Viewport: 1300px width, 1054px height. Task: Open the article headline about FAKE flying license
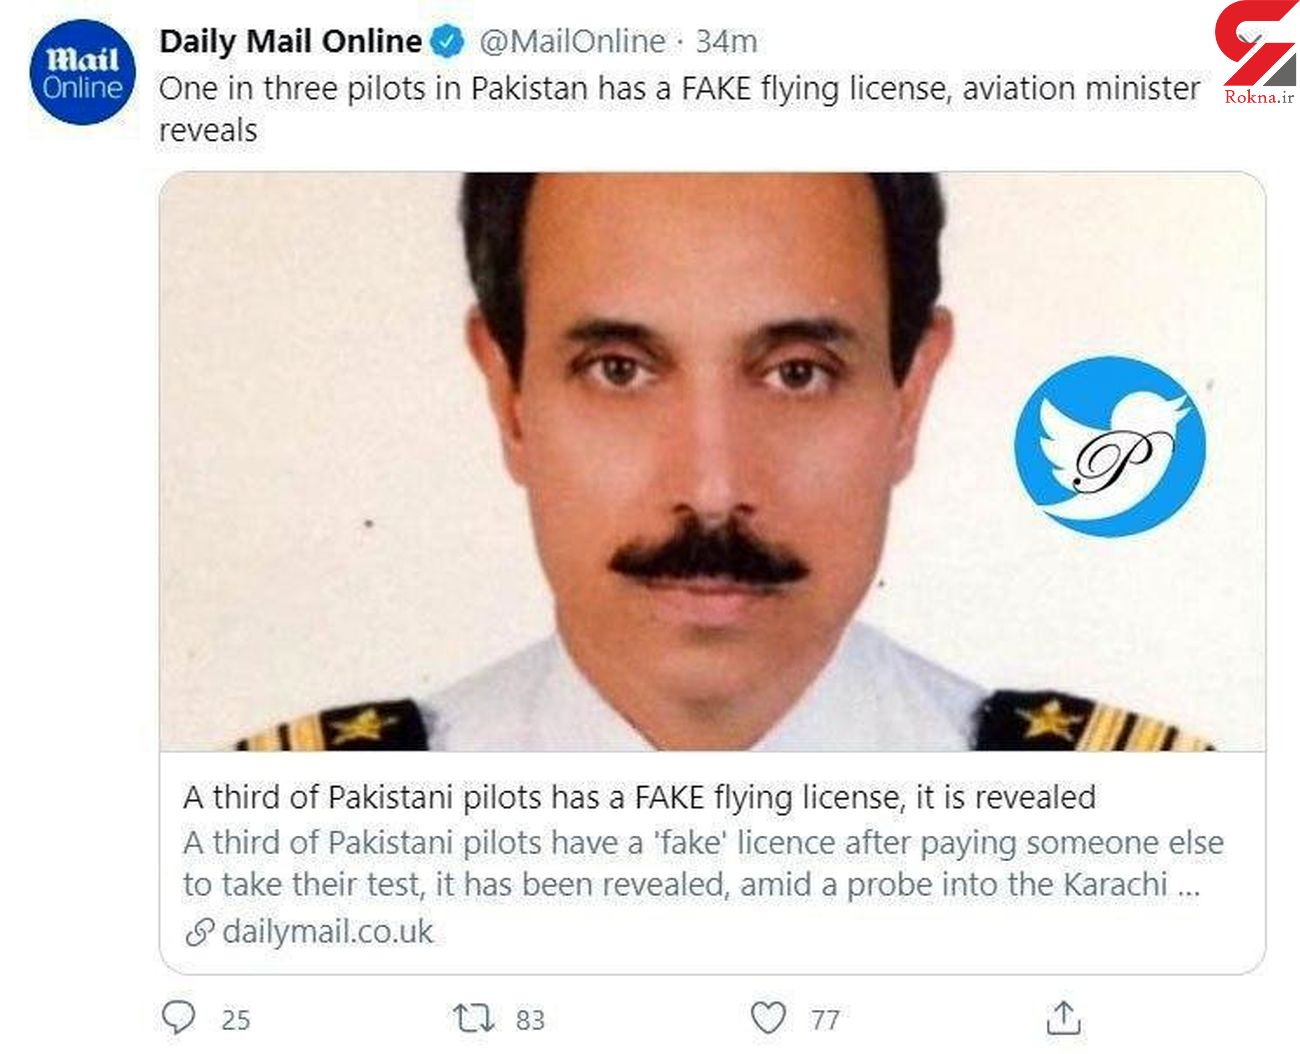pos(639,797)
